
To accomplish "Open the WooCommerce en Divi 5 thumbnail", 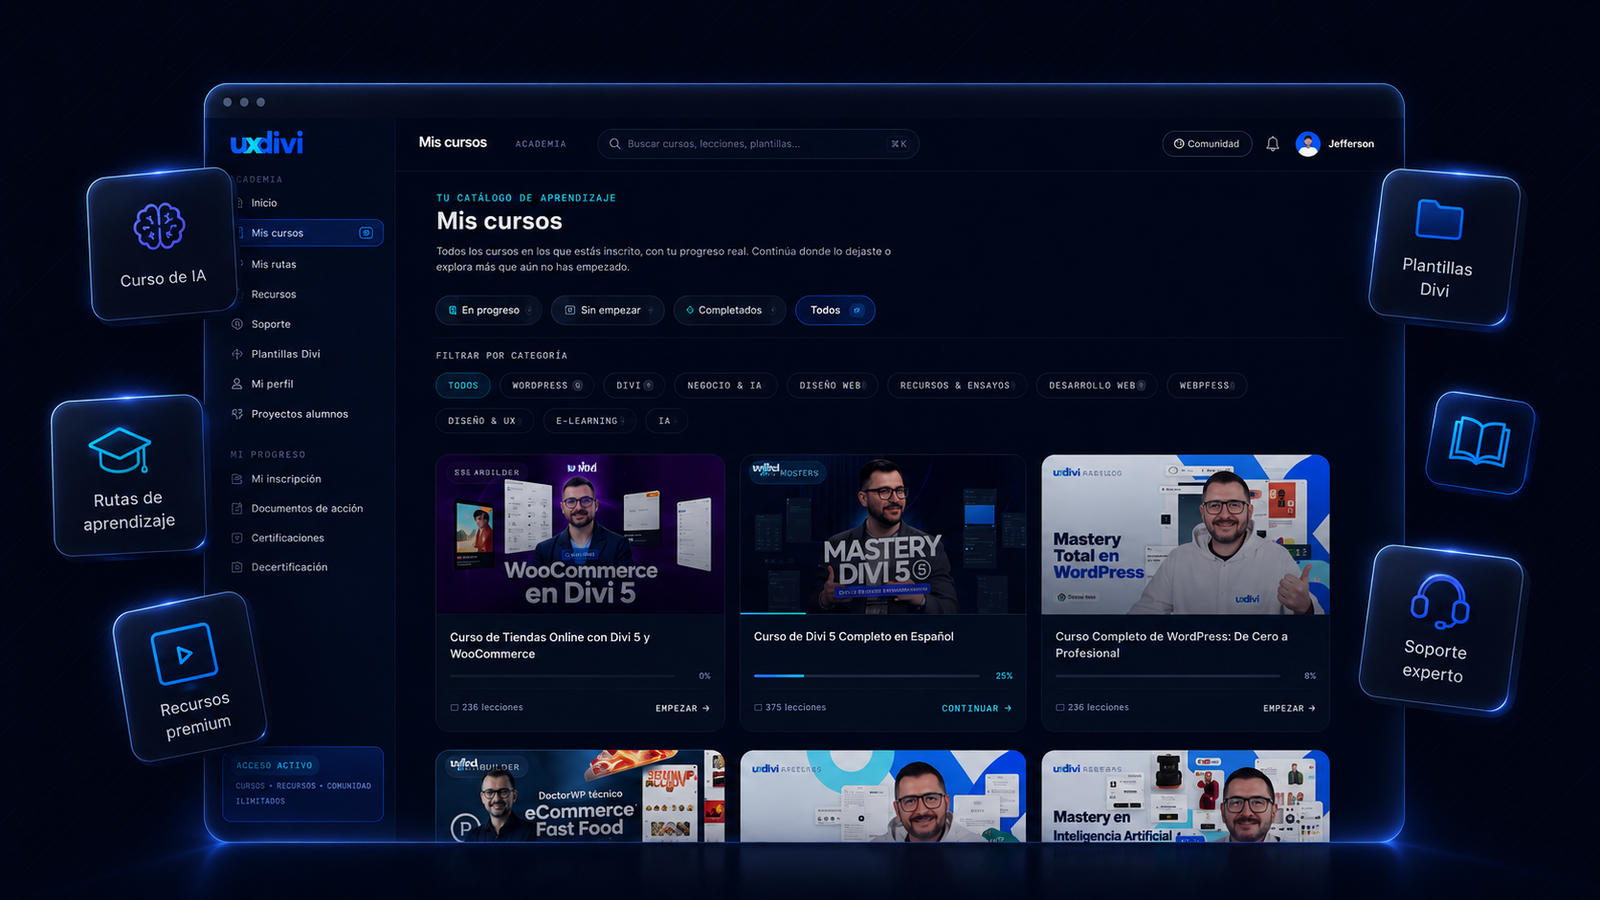I will pyautogui.click(x=580, y=534).
